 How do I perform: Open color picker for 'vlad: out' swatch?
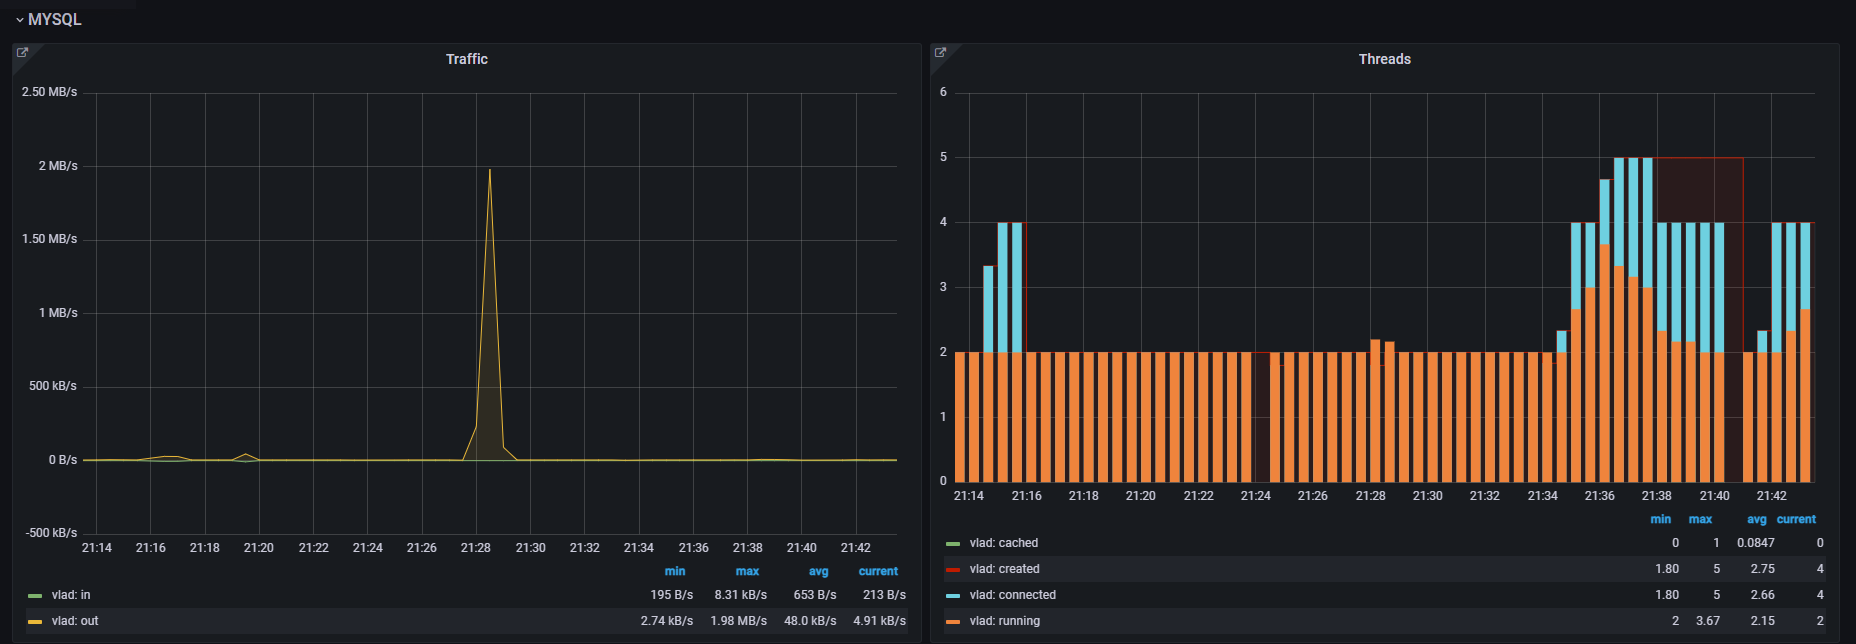pos(35,622)
